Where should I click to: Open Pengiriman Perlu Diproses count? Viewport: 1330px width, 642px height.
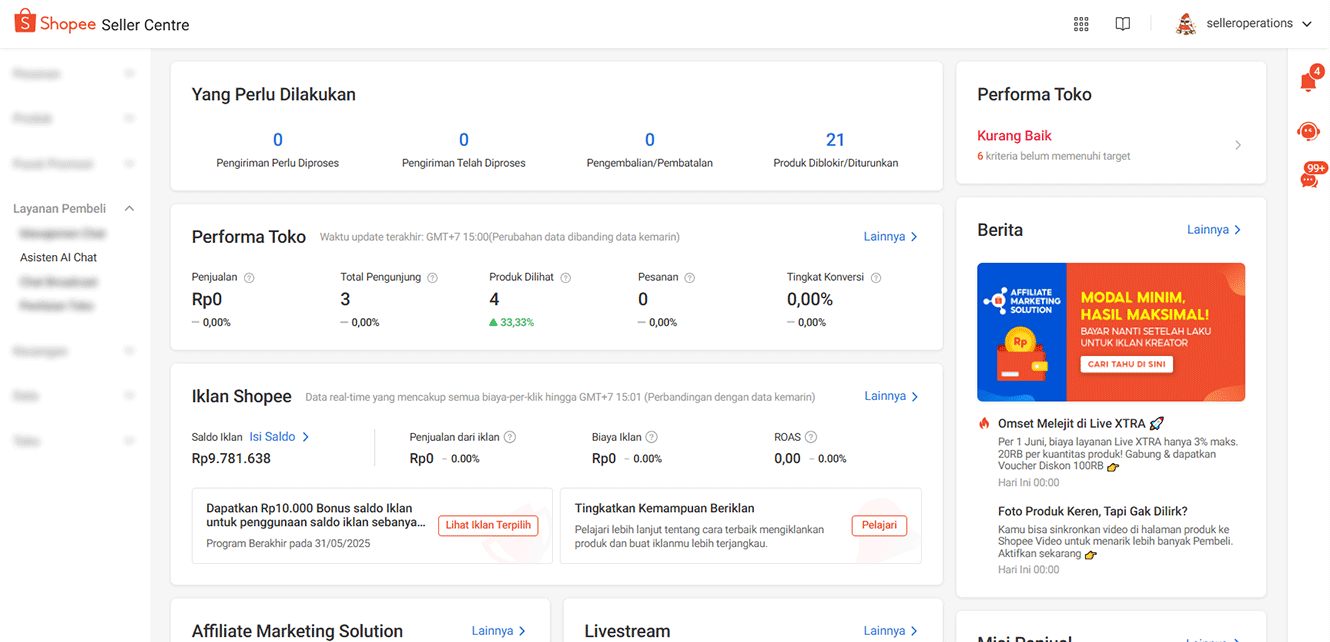click(278, 140)
